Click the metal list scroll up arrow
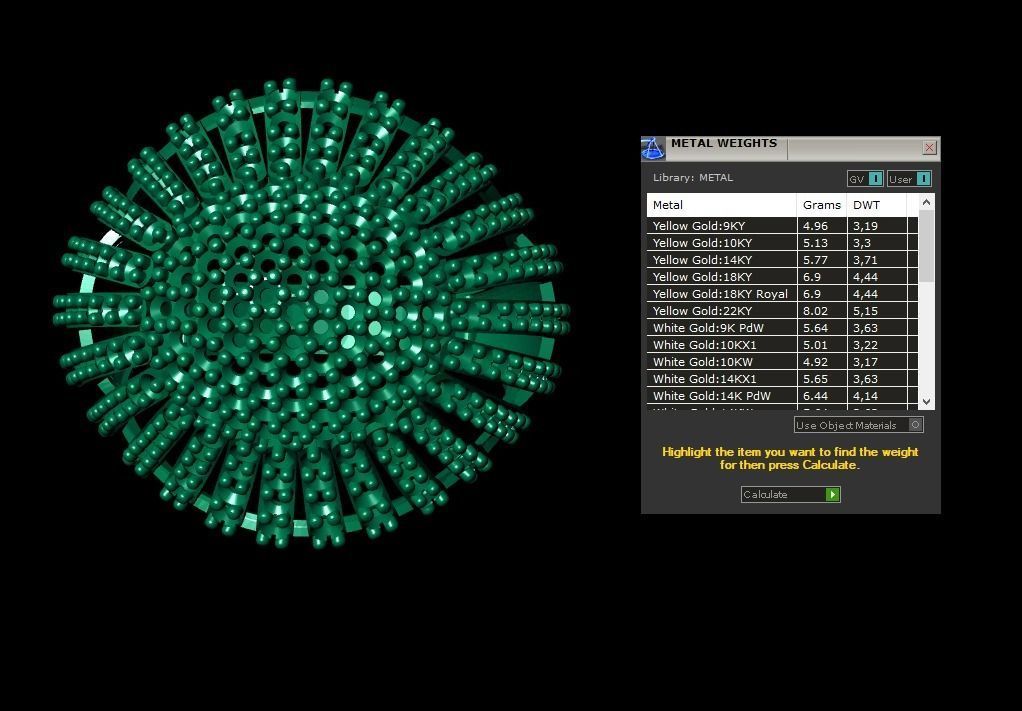This screenshot has height=711, width=1022. (x=926, y=203)
